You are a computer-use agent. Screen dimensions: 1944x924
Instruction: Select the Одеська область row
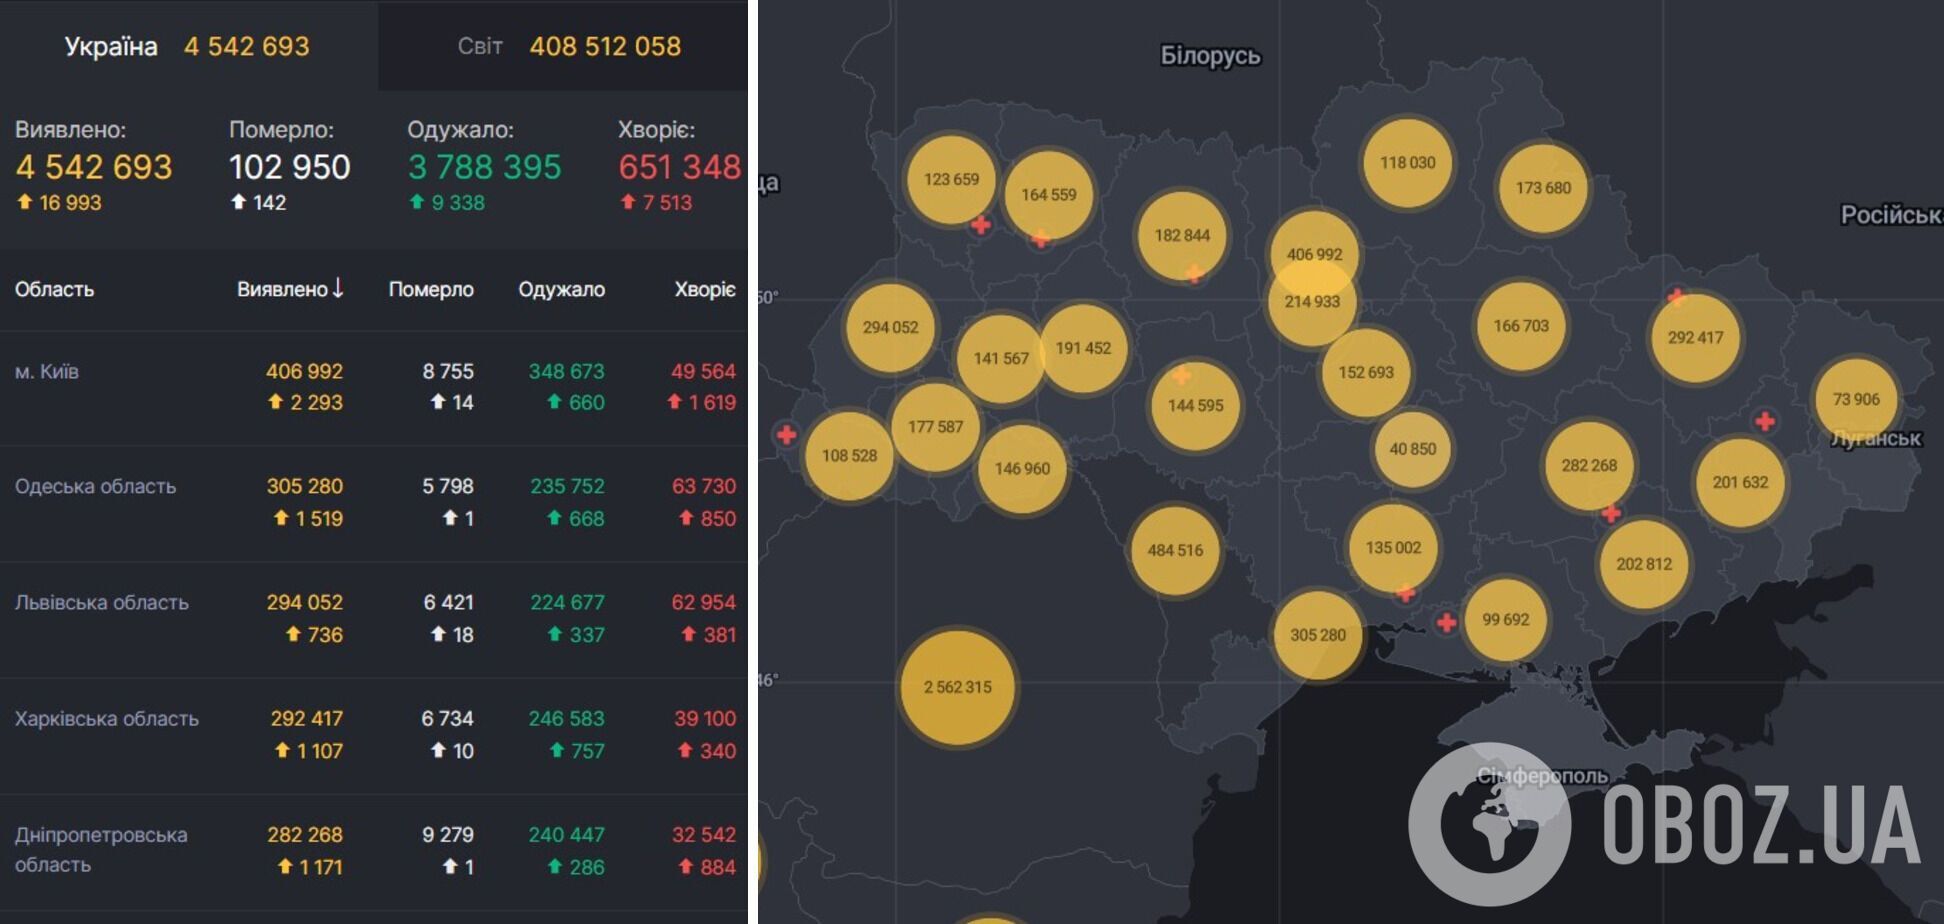point(373,503)
